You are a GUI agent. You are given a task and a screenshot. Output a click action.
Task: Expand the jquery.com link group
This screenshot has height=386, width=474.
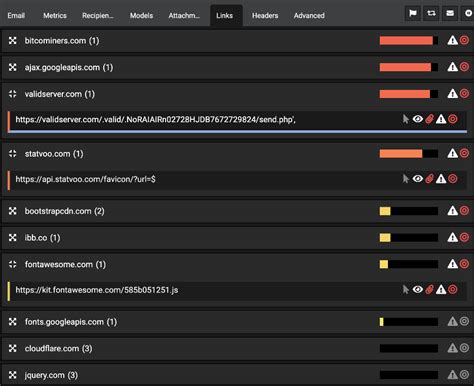click(13, 375)
